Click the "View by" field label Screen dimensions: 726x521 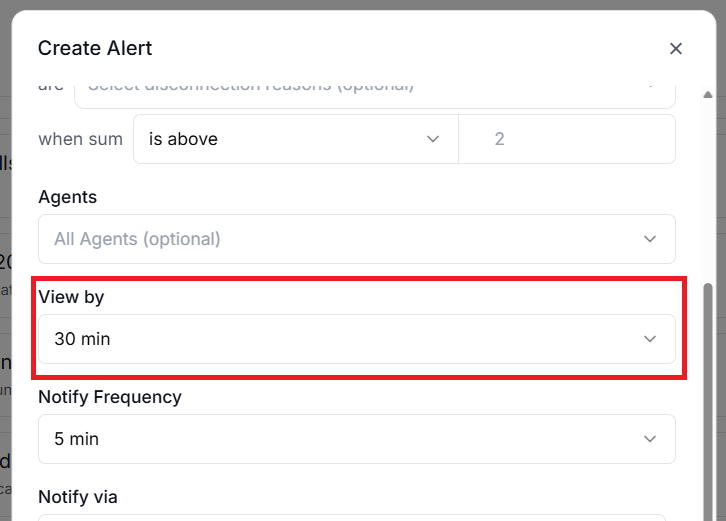tap(71, 297)
